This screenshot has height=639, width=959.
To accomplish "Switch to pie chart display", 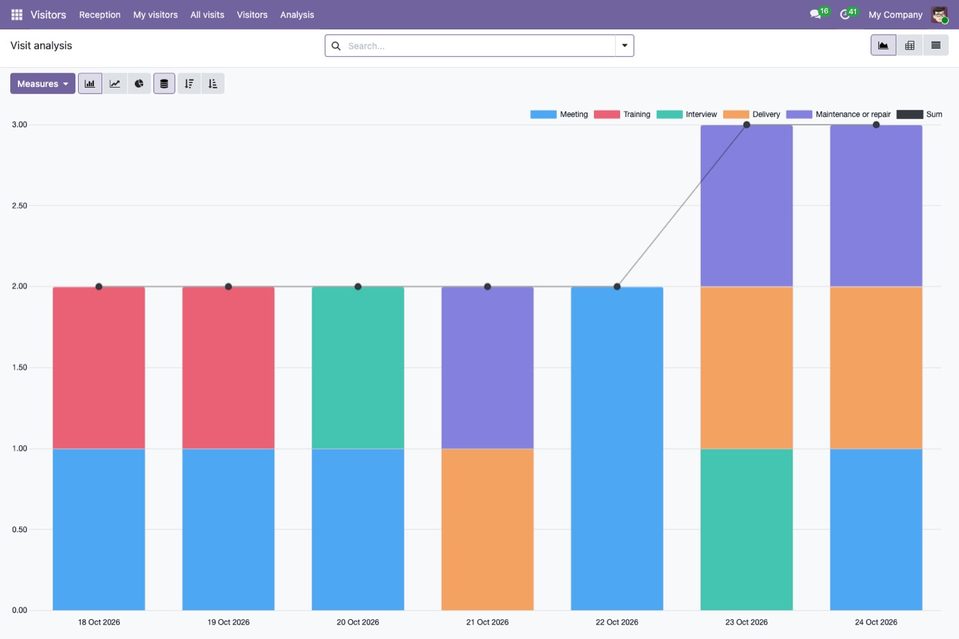I will [x=139, y=84].
